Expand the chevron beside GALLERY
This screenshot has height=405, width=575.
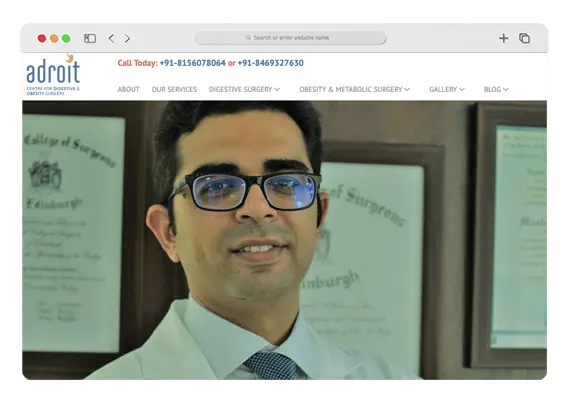[462, 89]
